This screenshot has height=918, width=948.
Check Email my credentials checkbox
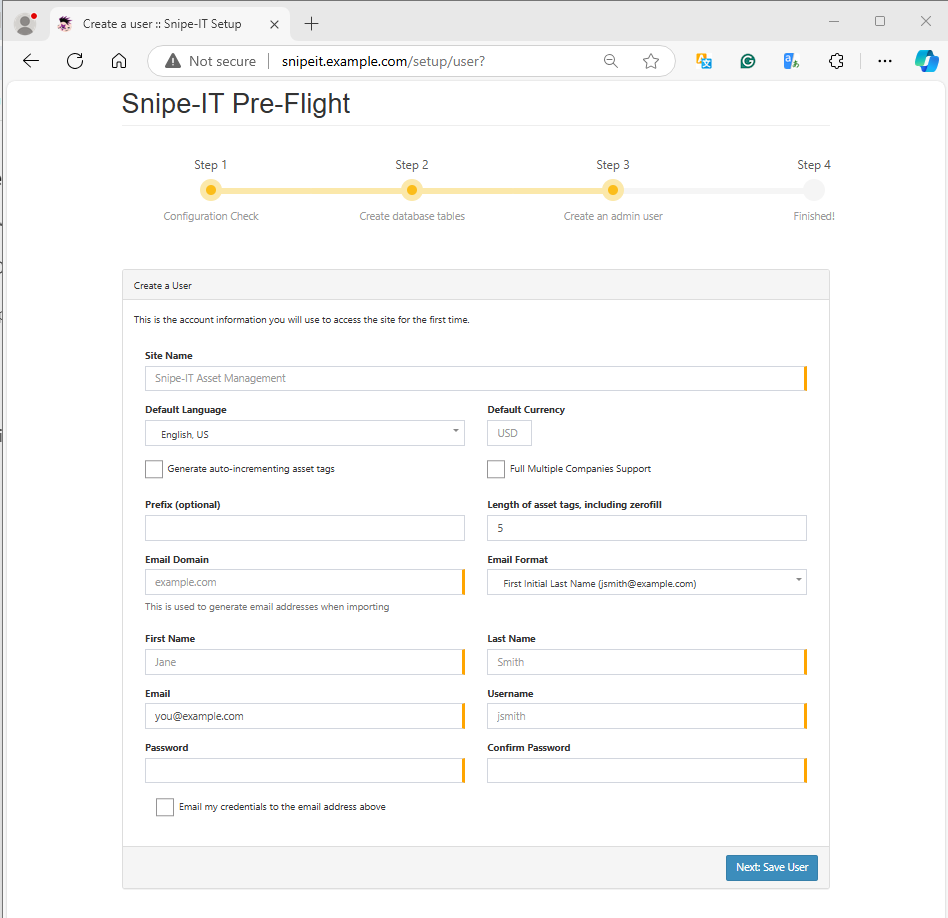[x=165, y=807]
